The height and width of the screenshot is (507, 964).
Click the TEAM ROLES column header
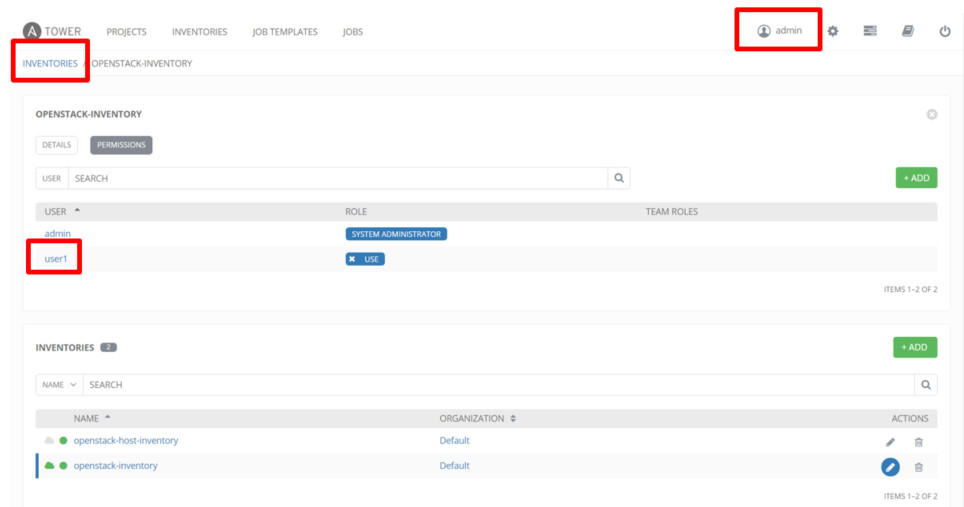tap(671, 211)
